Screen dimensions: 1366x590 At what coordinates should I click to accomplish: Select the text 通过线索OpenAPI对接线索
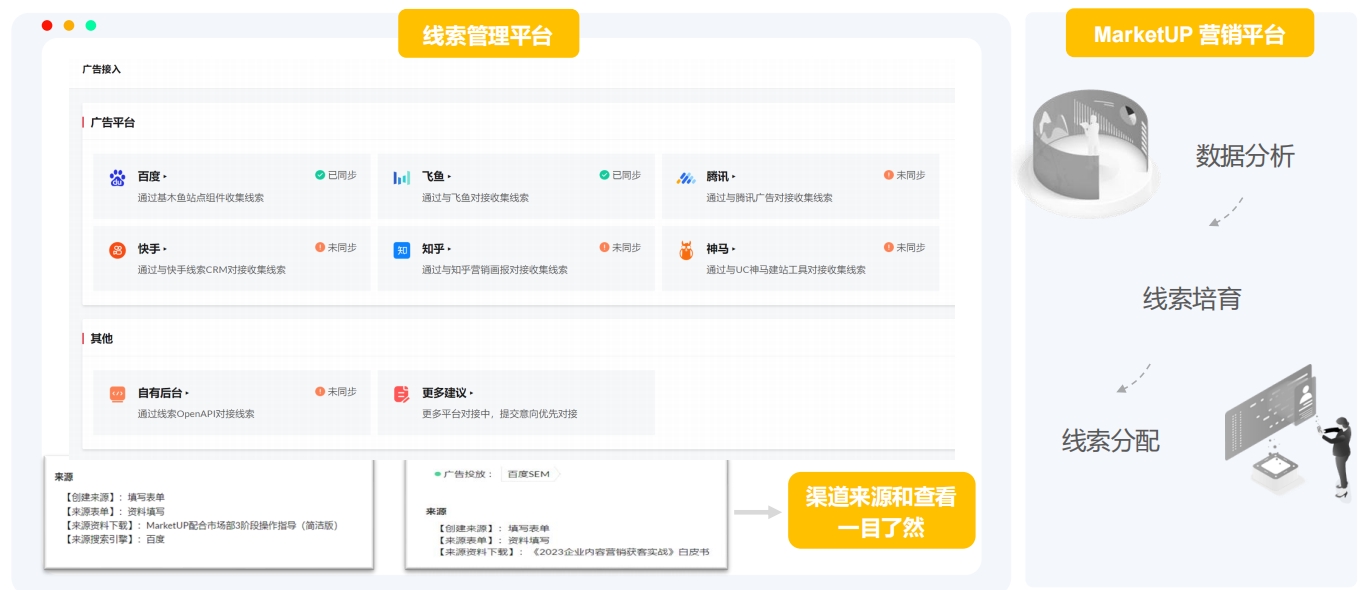click(x=196, y=414)
